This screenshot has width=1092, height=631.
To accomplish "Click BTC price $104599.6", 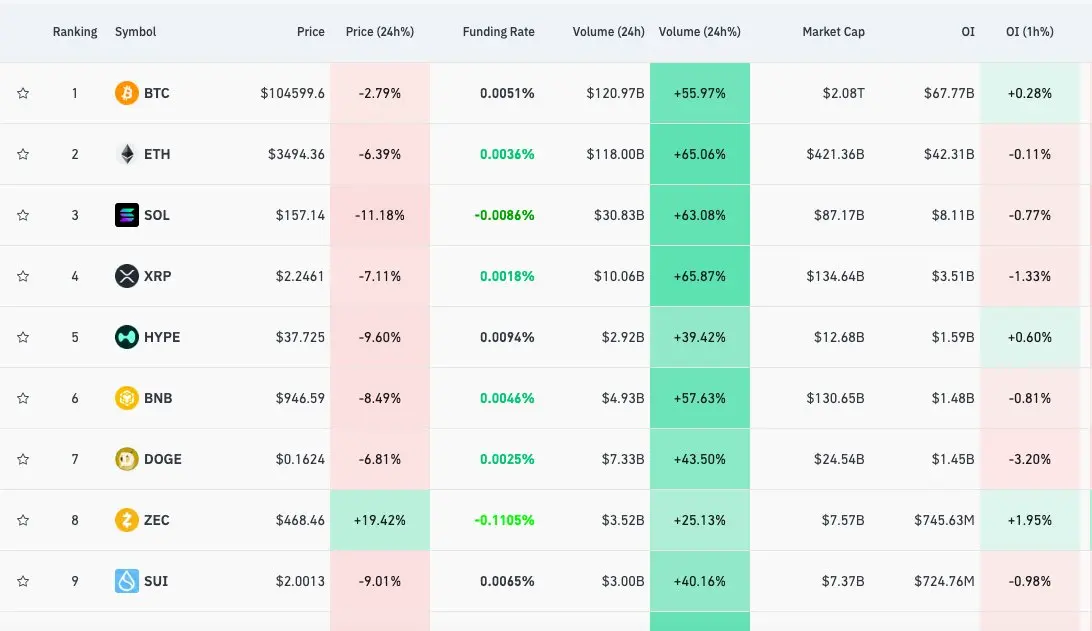I will coord(292,93).
